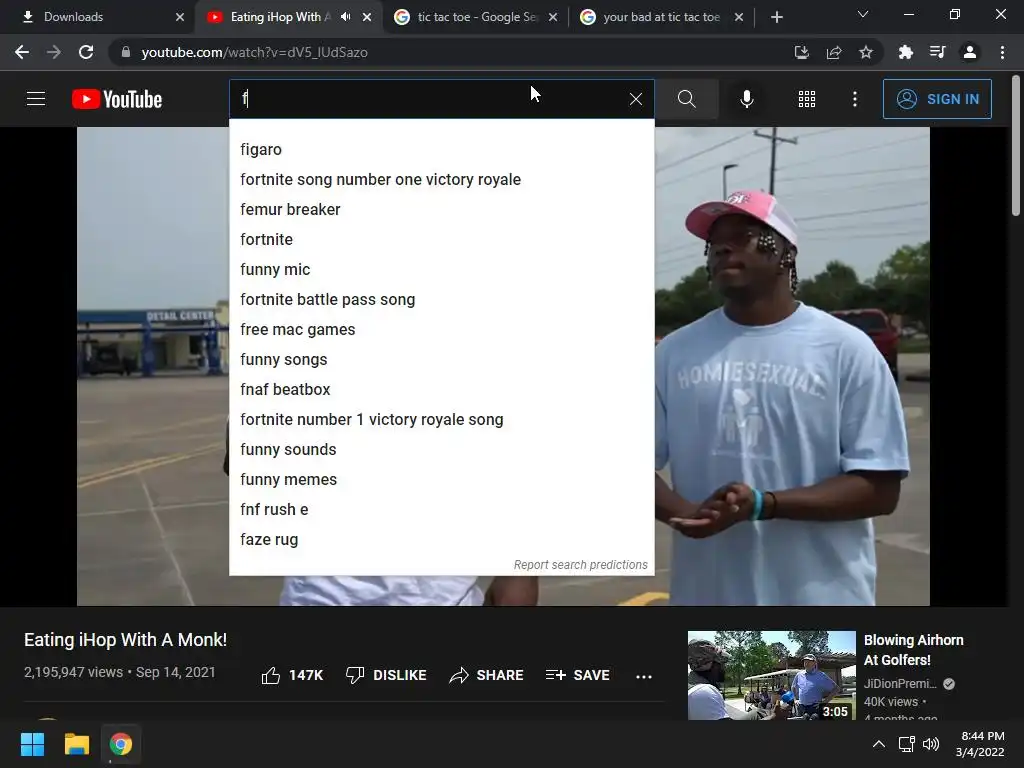
Task: Open Blowing Airhorn At Golfers thumbnail
Action: point(771,675)
